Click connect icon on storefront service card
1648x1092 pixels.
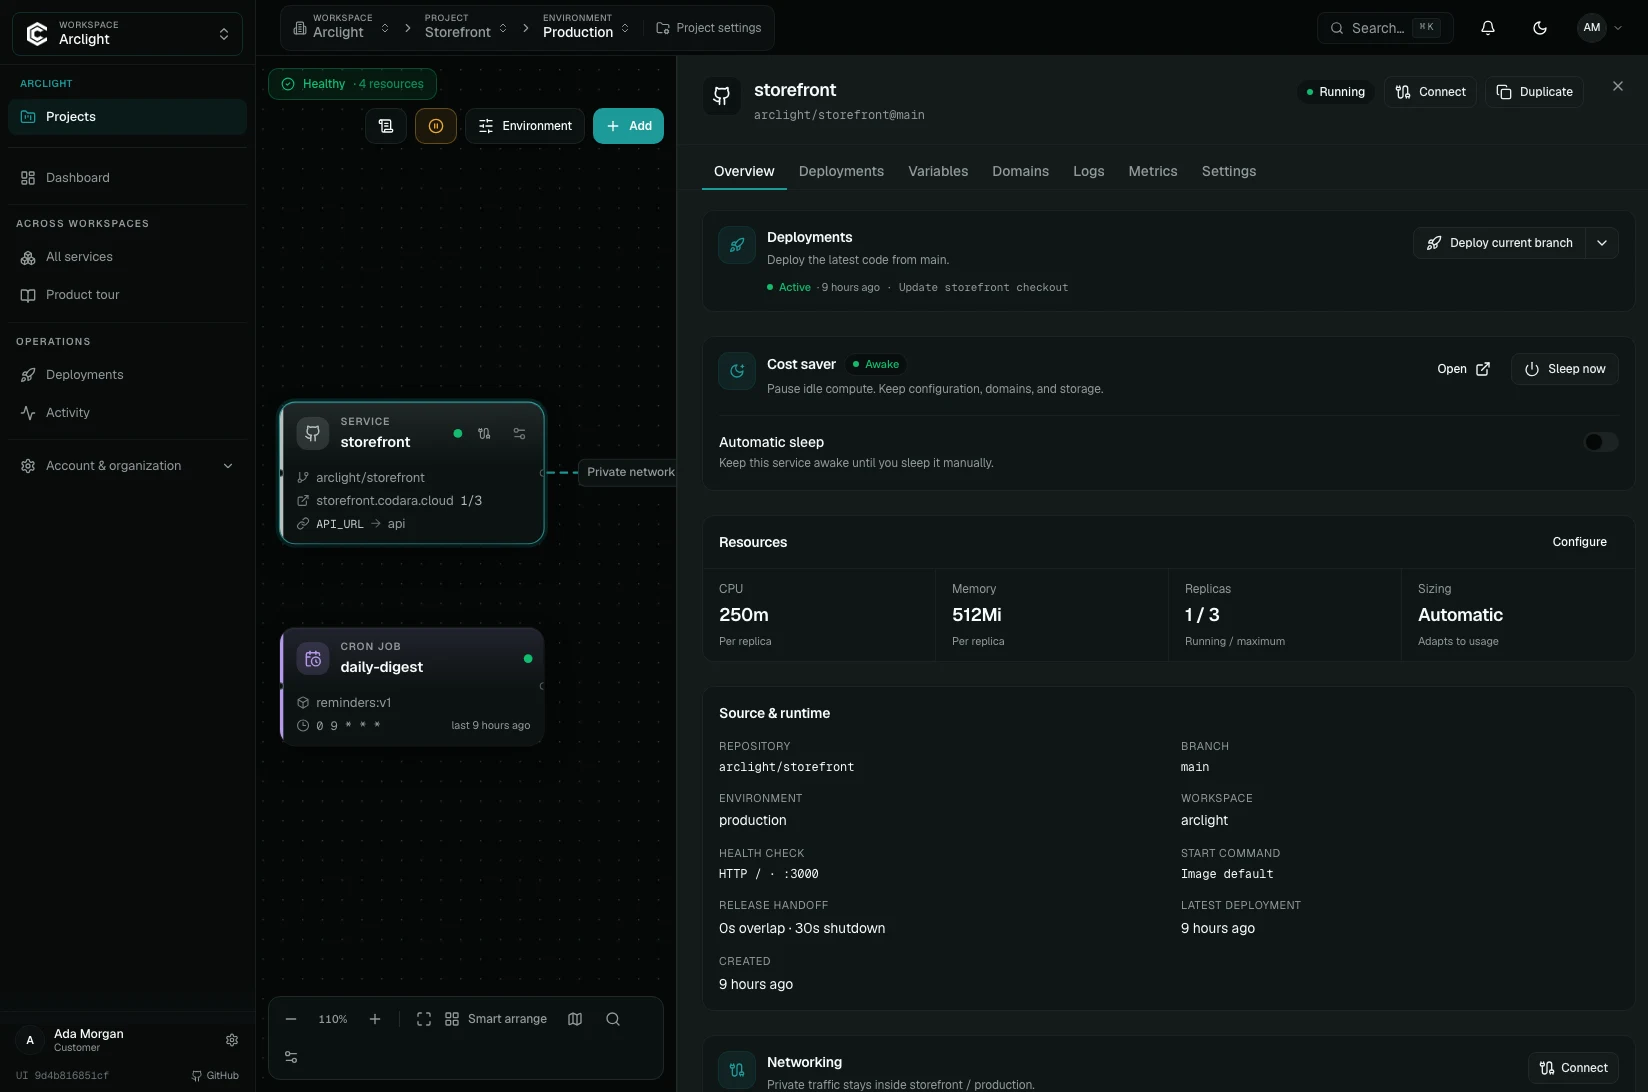point(484,434)
